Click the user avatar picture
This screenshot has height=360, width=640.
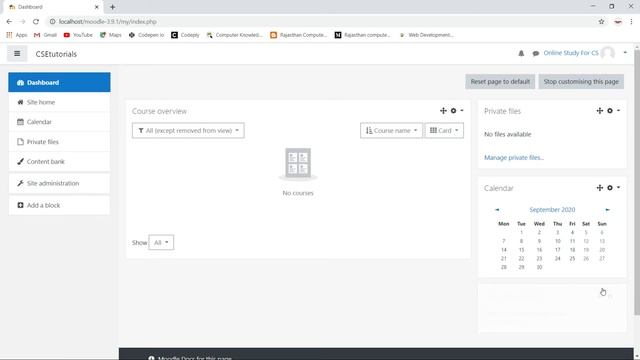click(608, 53)
